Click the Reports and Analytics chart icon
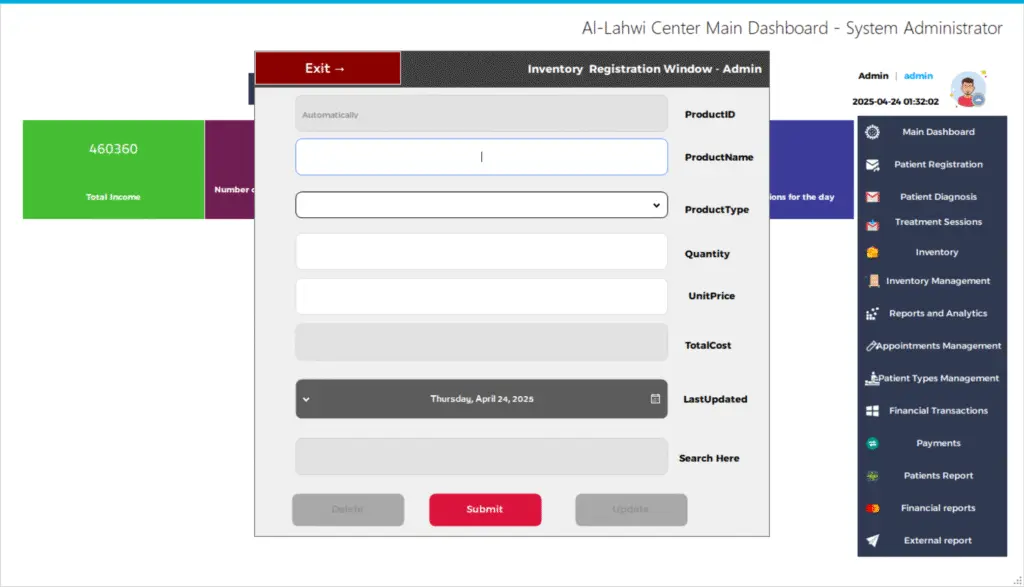This screenshot has width=1024, height=587. [872, 313]
